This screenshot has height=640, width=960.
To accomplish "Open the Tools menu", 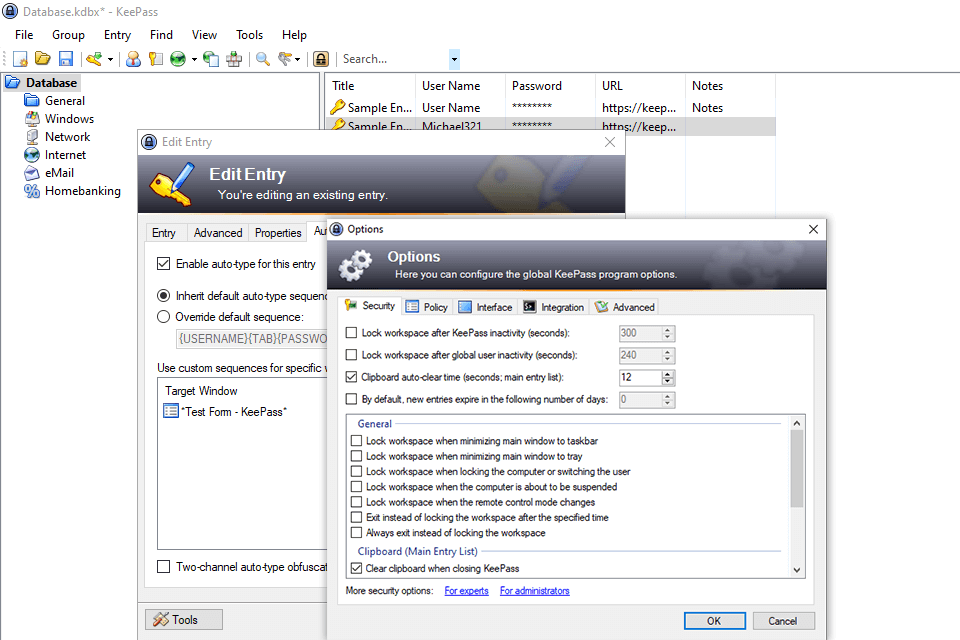I will (x=249, y=35).
